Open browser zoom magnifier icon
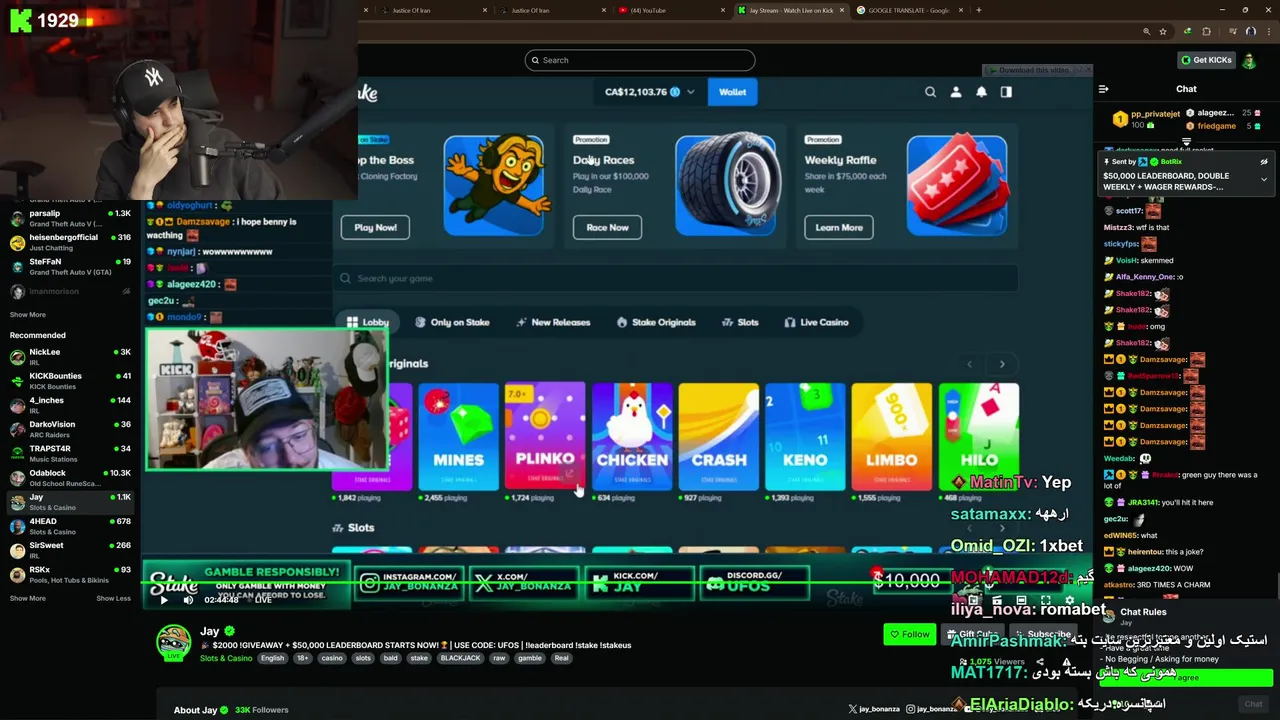The image size is (1280, 720). point(1146,31)
